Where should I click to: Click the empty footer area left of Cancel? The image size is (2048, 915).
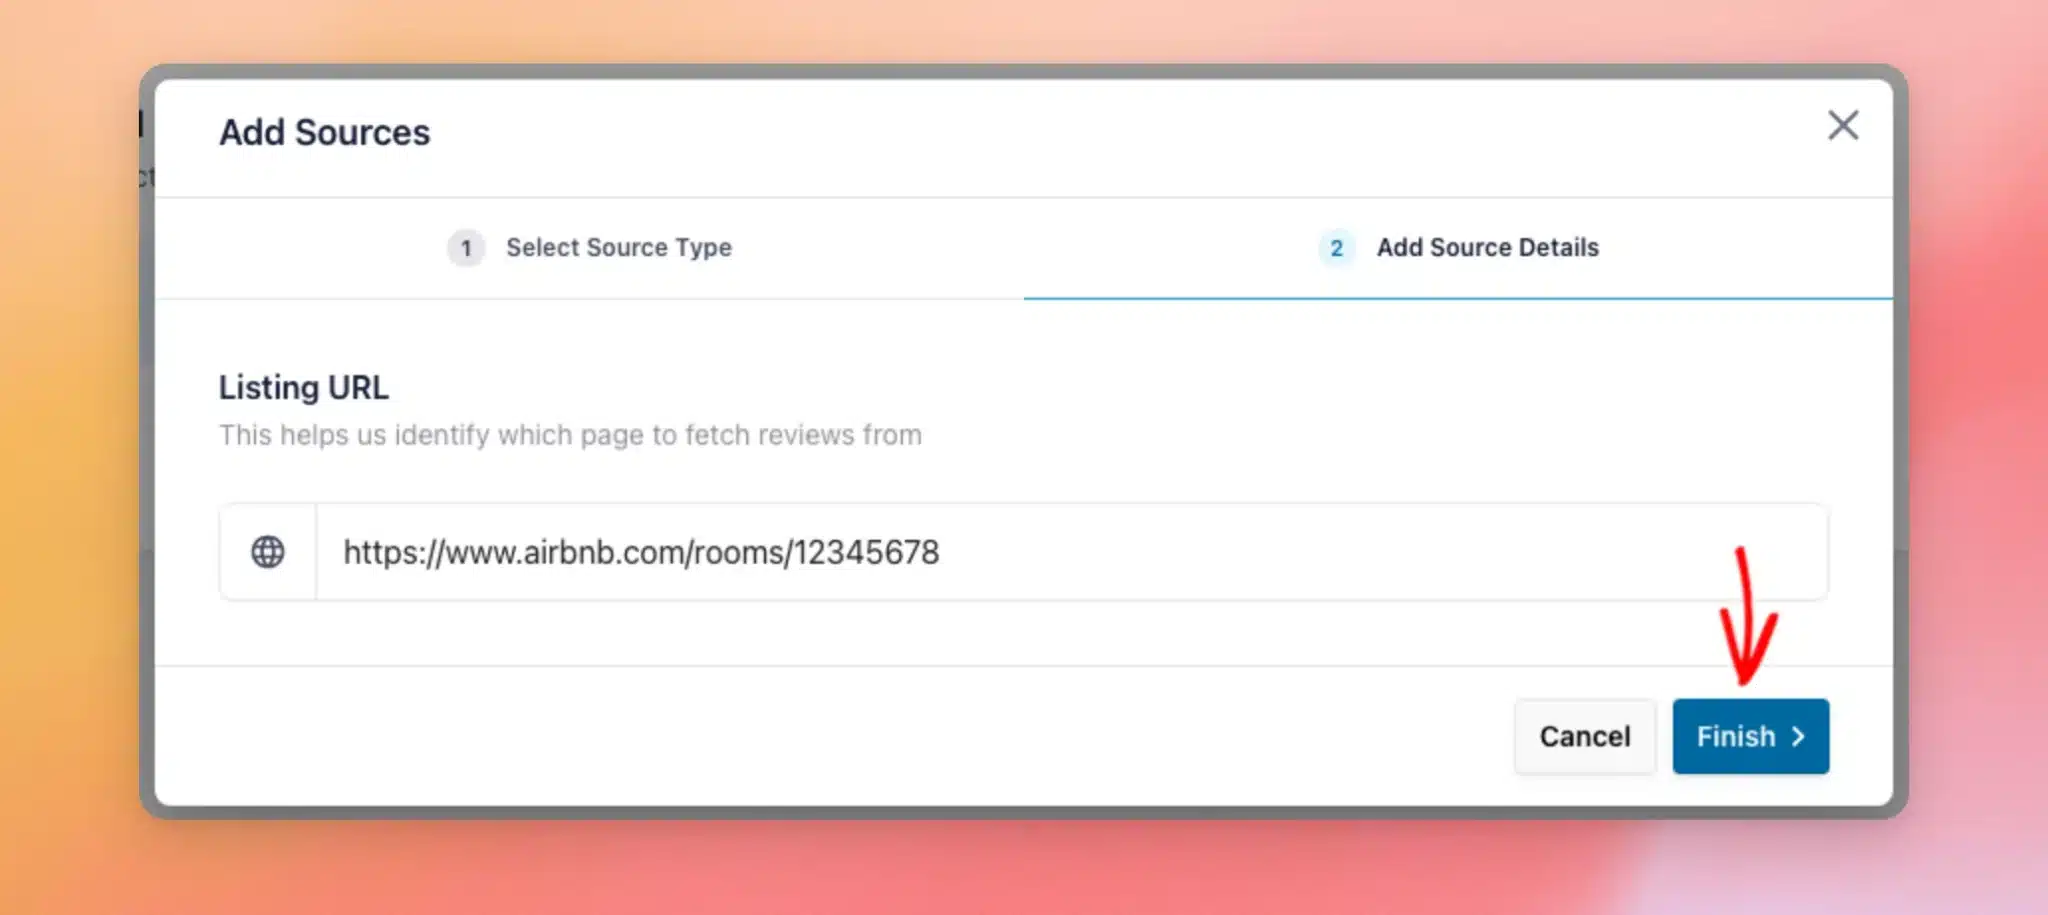coord(830,737)
